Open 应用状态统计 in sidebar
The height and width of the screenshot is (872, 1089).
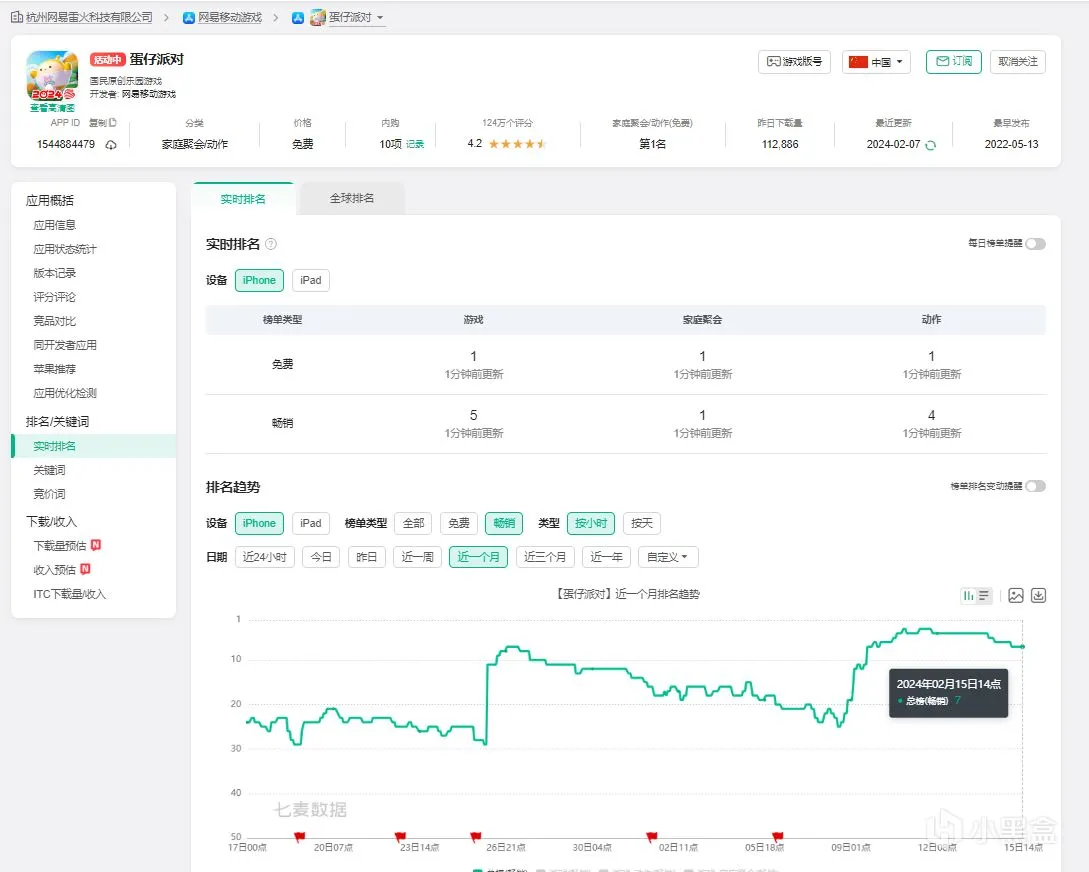point(65,249)
